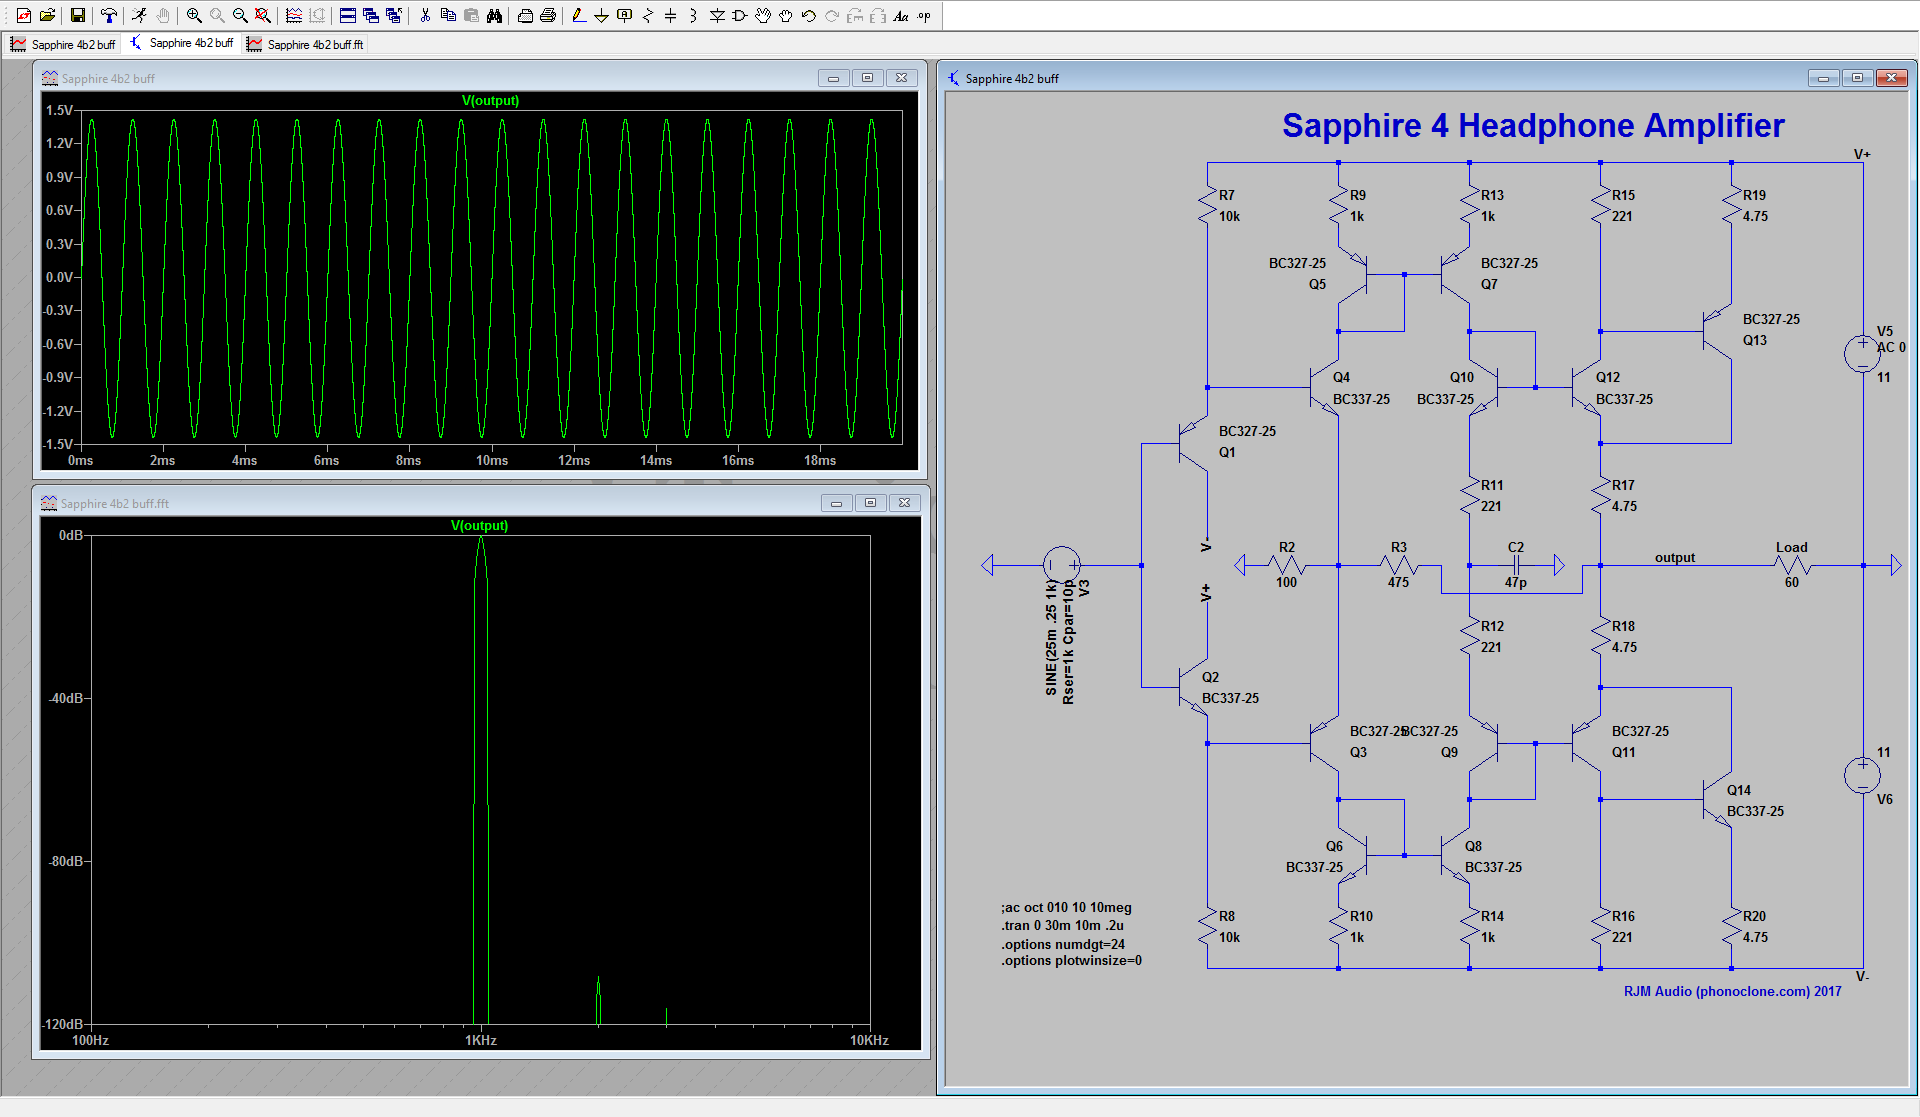Image resolution: width=1920 pixels, height=1117 pixels.
Task: Switch to Sapphire 4b2 buff schematic tab
Action: coord(182,43)
